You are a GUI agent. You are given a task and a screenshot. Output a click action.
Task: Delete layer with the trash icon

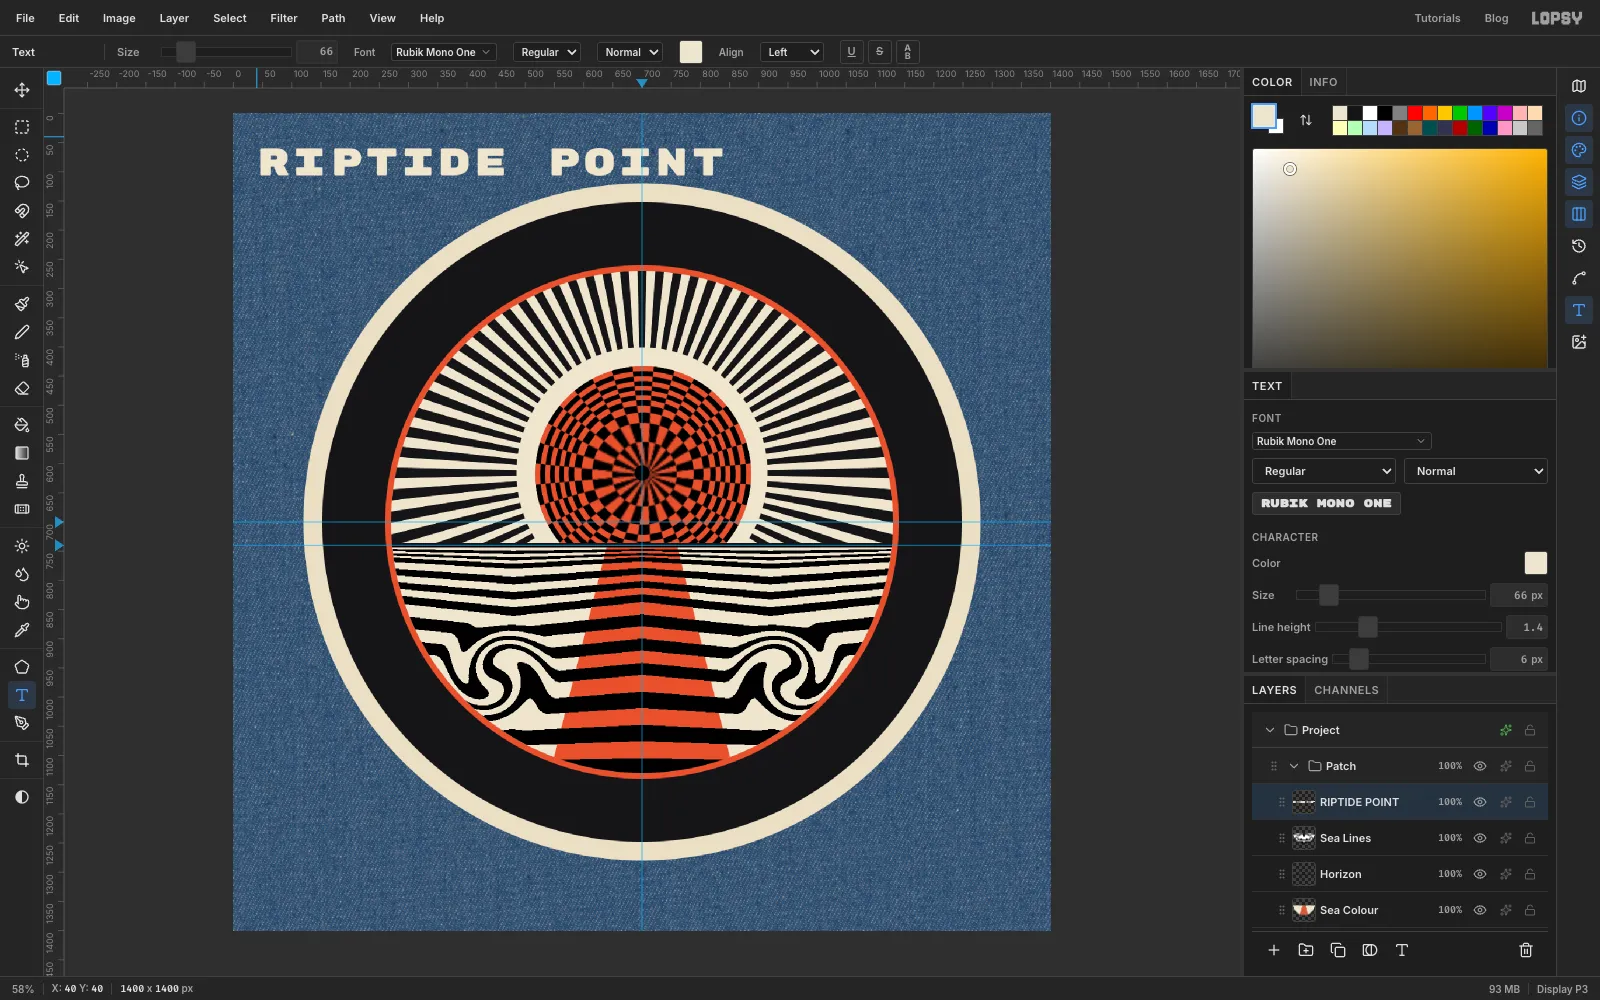click(1526, 950)
